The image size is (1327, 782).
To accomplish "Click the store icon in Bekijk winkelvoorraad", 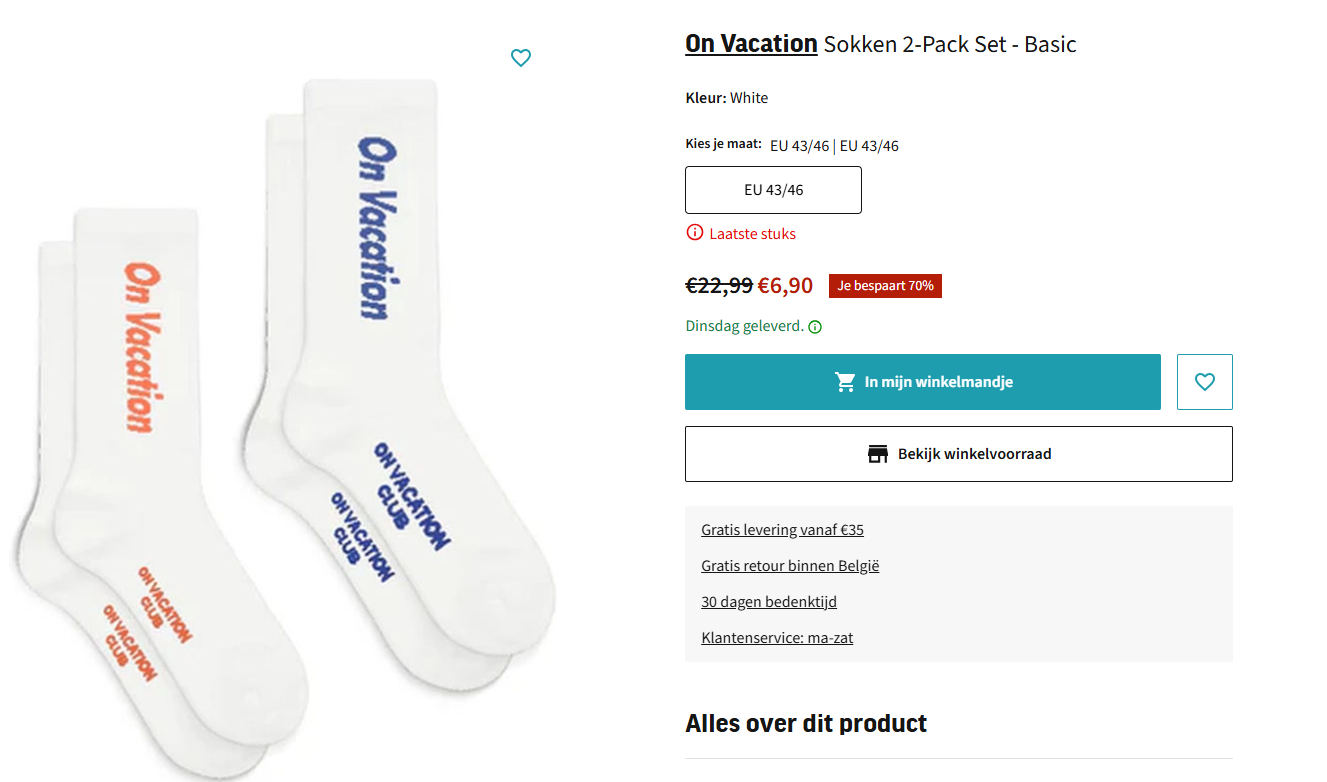I will [878, 452].
